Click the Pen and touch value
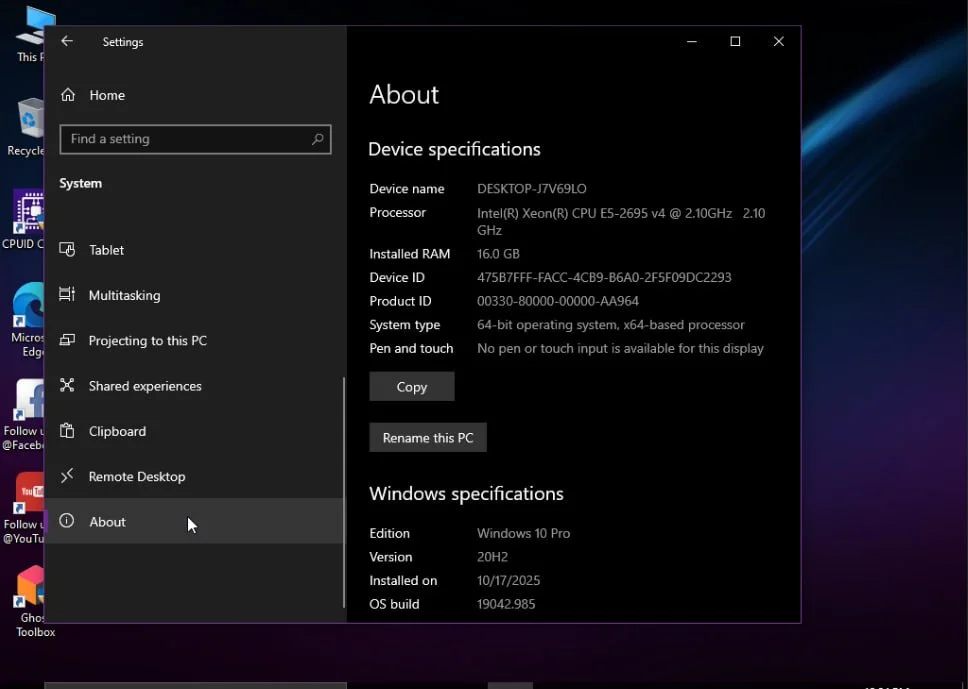Image resolution: width=968 pixels, height=689 pixels. pos(620,349)
